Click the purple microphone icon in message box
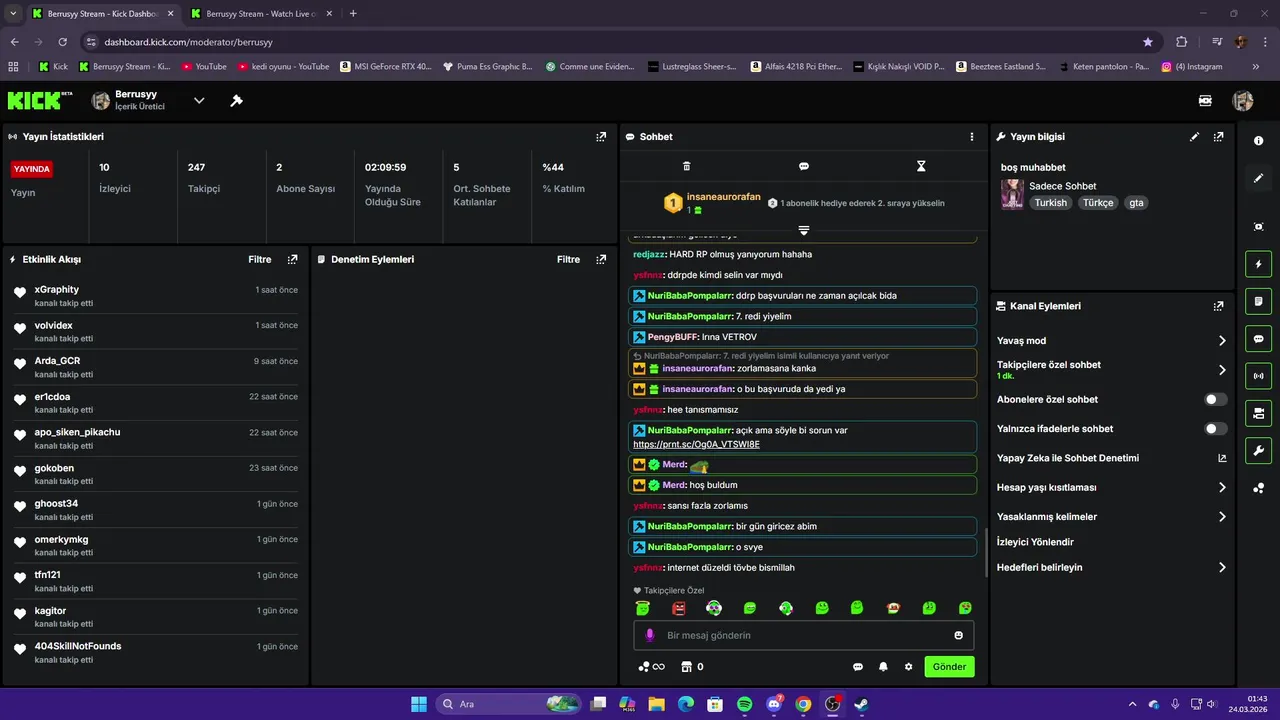Image resolution: width=1280 pixels, height=720 pixels. click(650, 635)
